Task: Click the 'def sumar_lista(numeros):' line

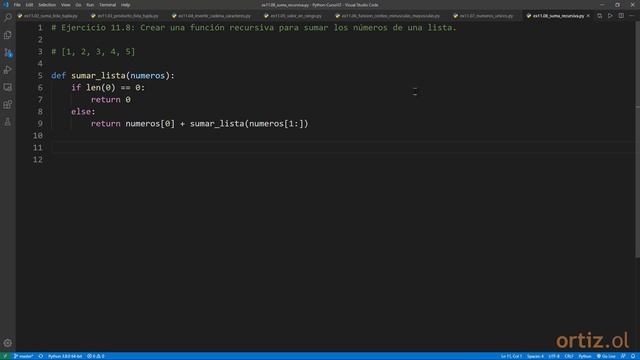Action: pyautogui.click(x=113, y=76)
